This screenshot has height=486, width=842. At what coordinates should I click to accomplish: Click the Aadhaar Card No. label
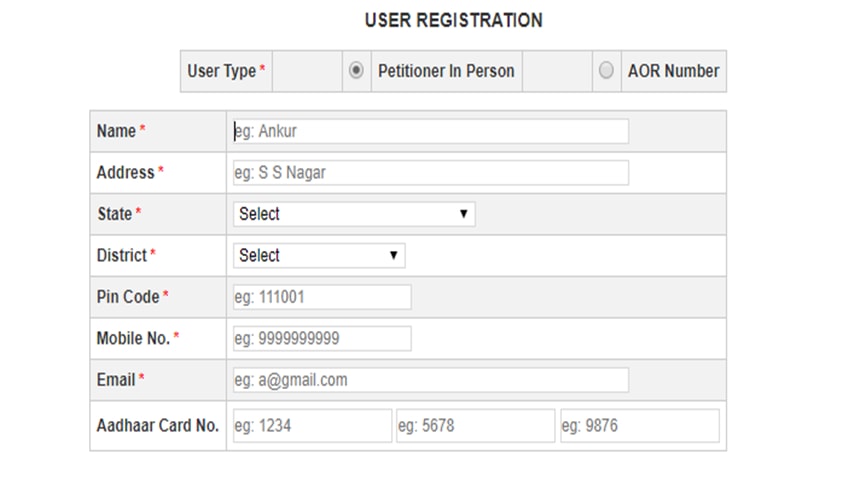pyautogui.click(x=157, y=425)
